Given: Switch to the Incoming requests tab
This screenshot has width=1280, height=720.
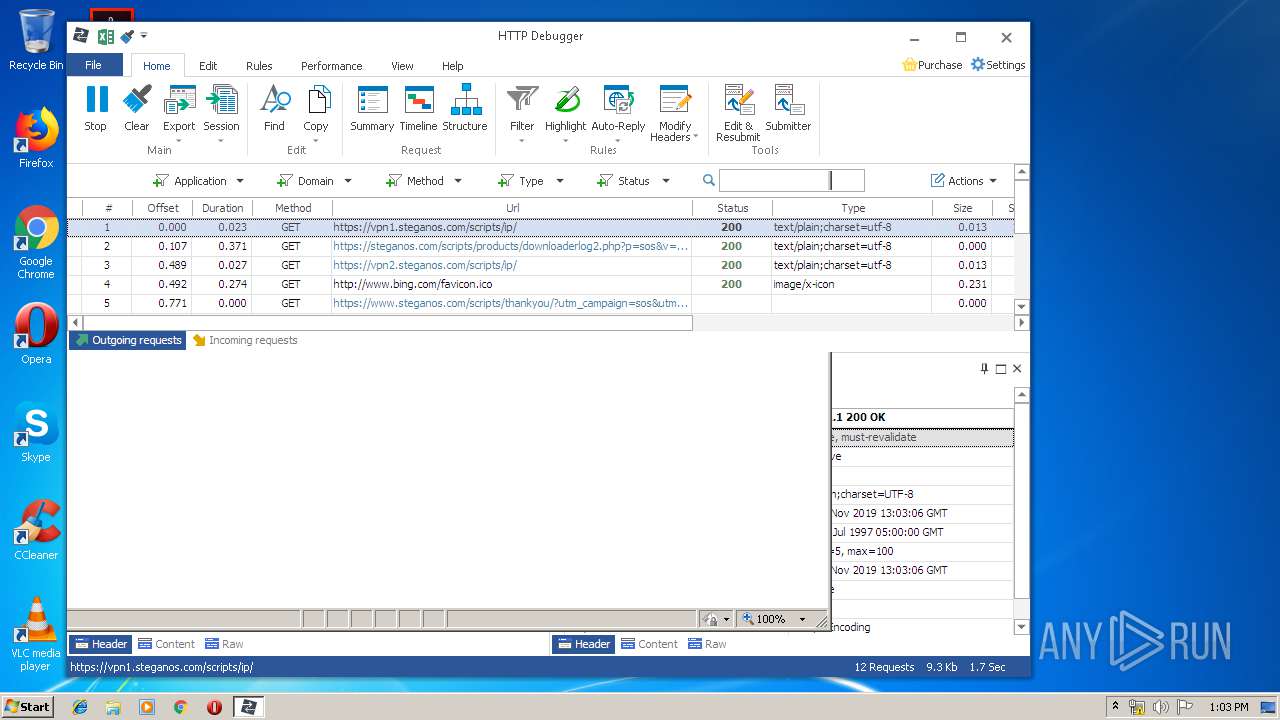Looking at the screenshot, I should tap(245, 340).
